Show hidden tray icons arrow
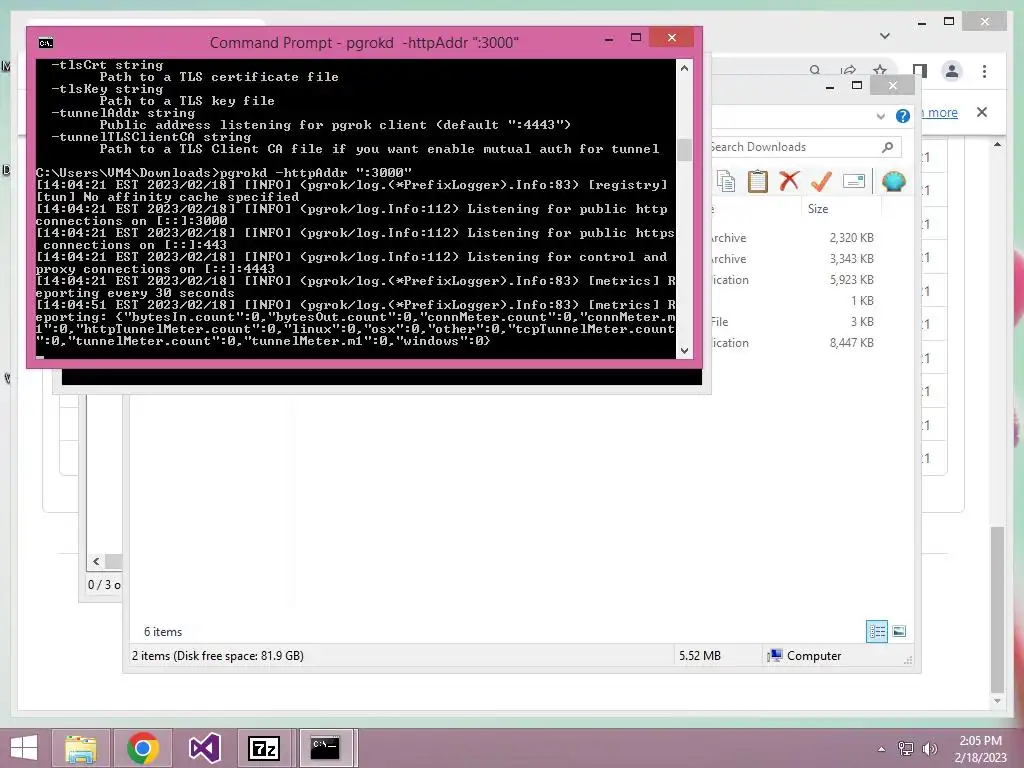The width and height of the screenshot is (1024, 768). [x=881, y=749]
